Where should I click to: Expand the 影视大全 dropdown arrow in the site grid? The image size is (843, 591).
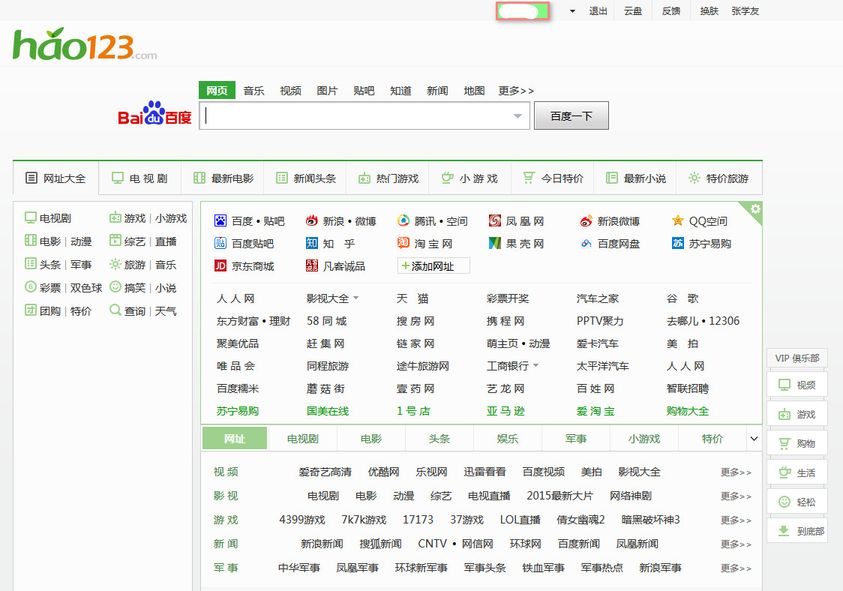pyautogui.click(x=356, y=298)
